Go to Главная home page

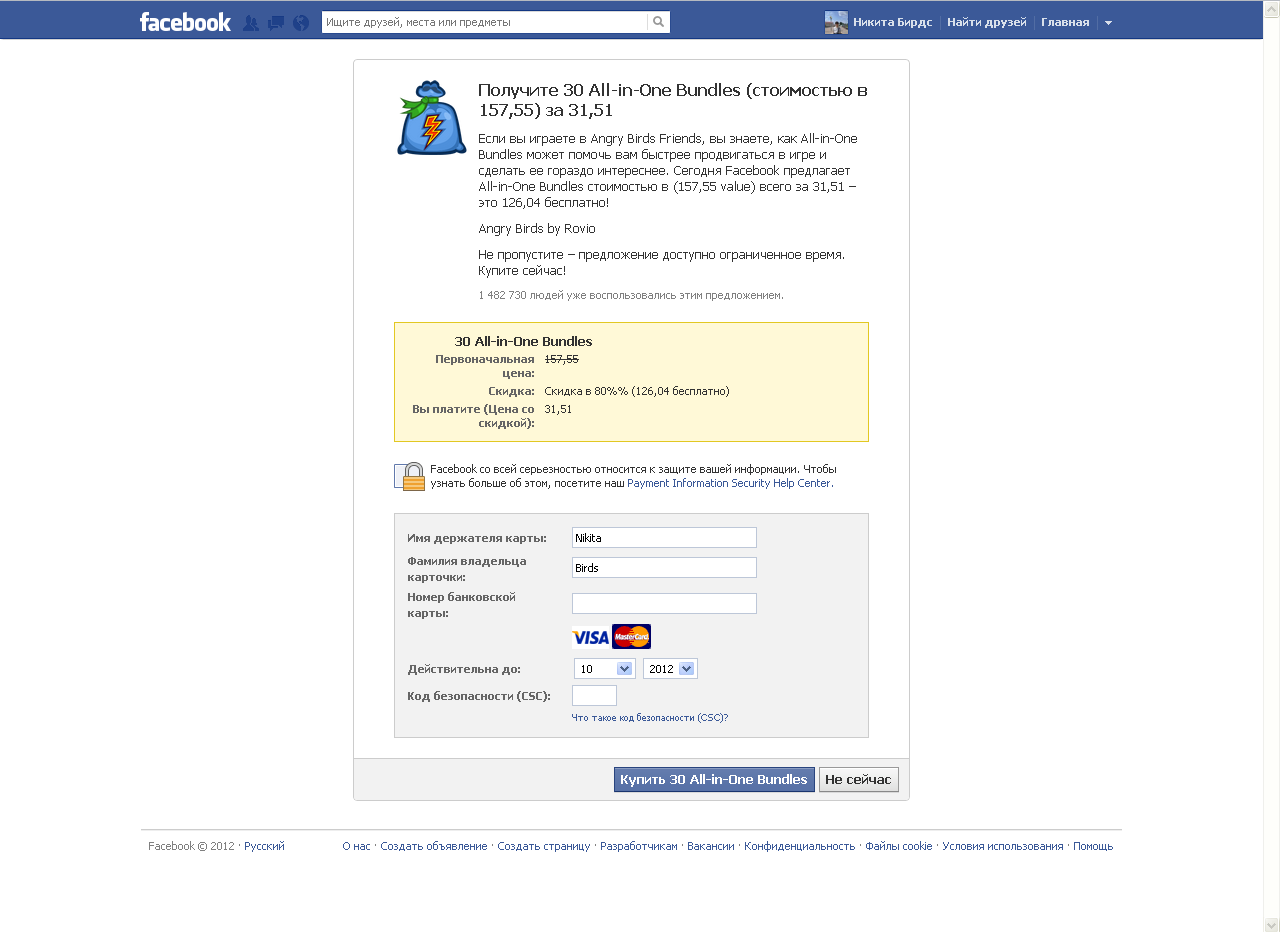point(1065,22)
